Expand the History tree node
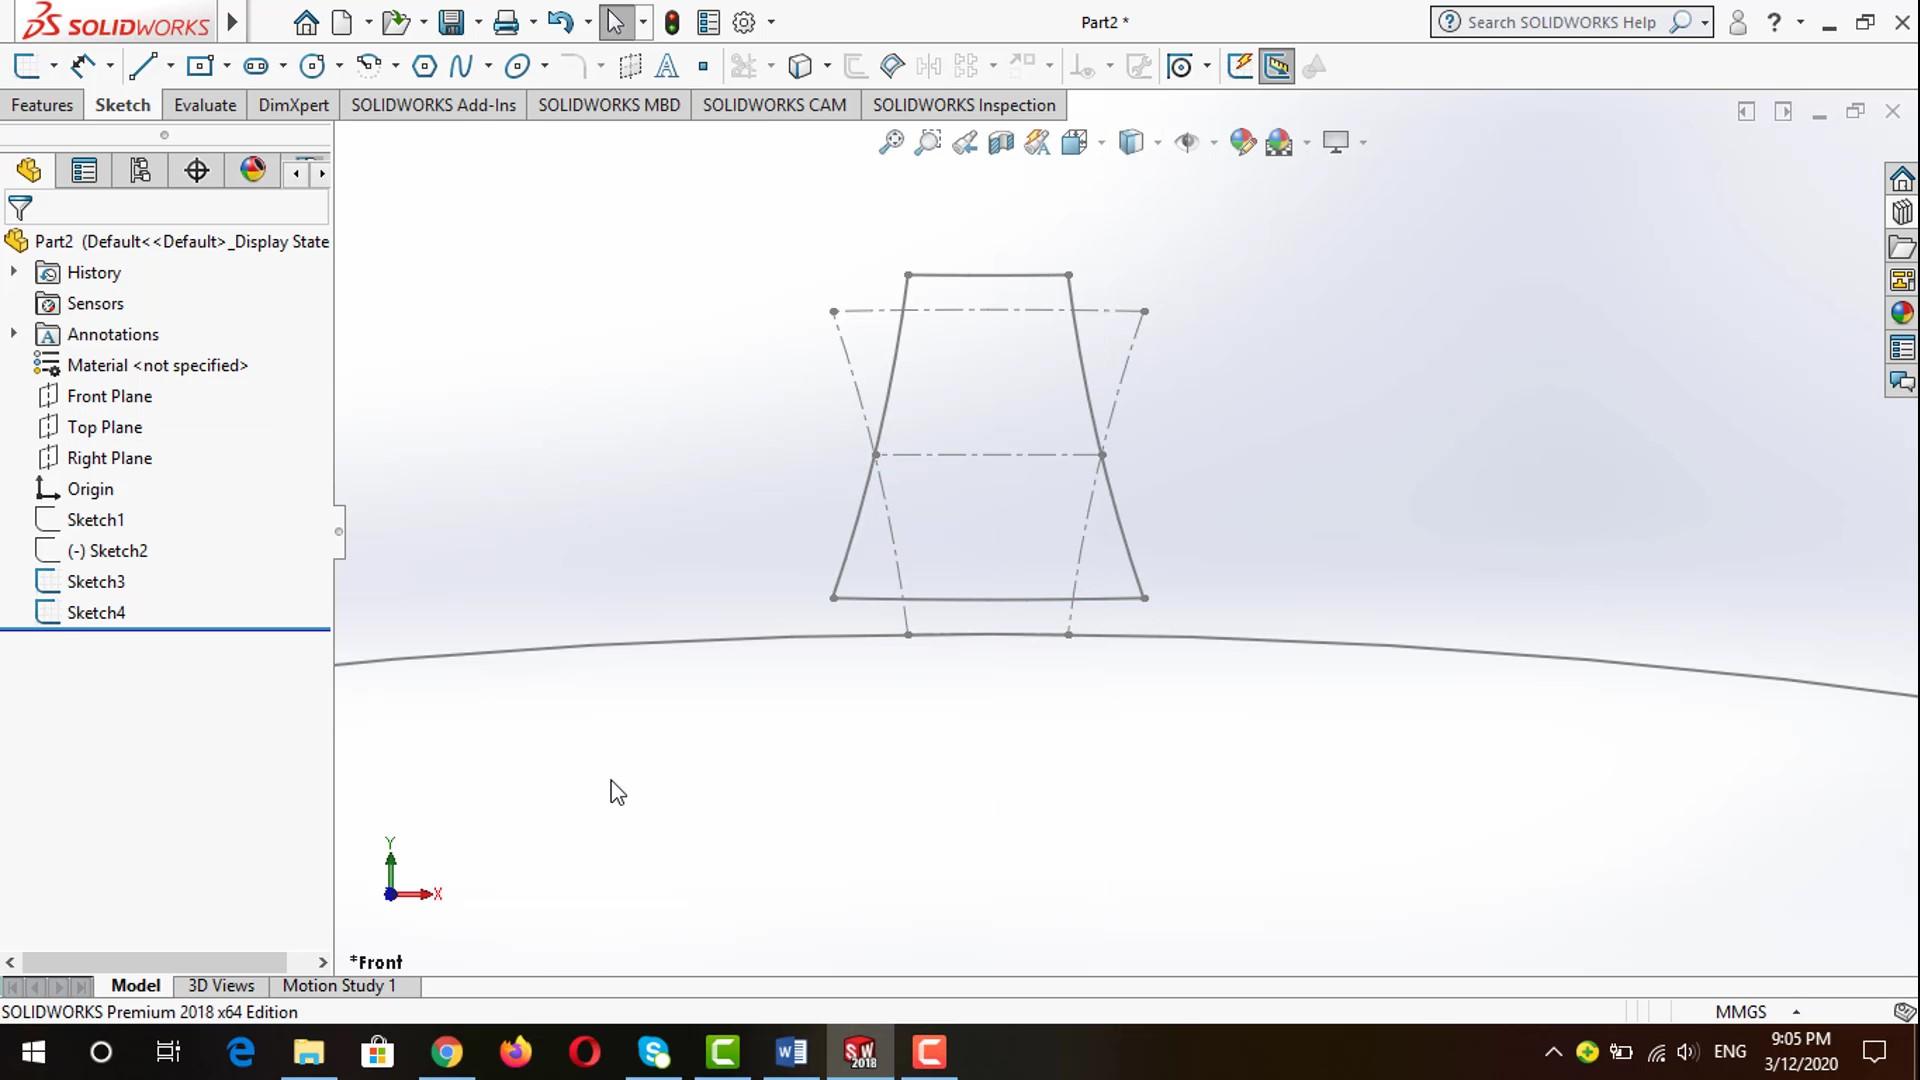 click(14, 272)
